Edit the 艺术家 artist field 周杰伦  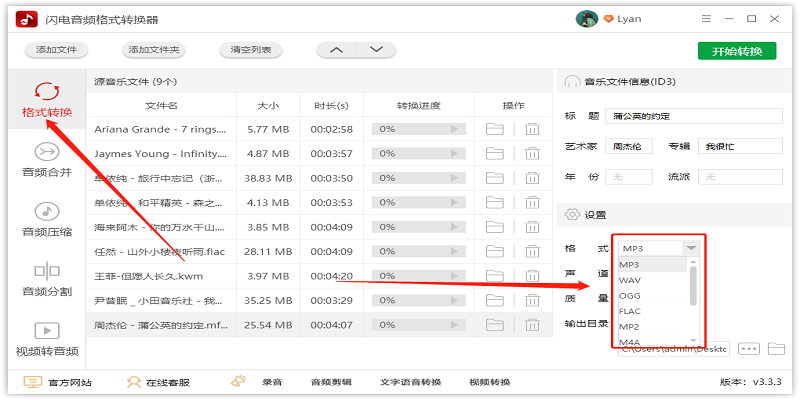coord(629,146)
